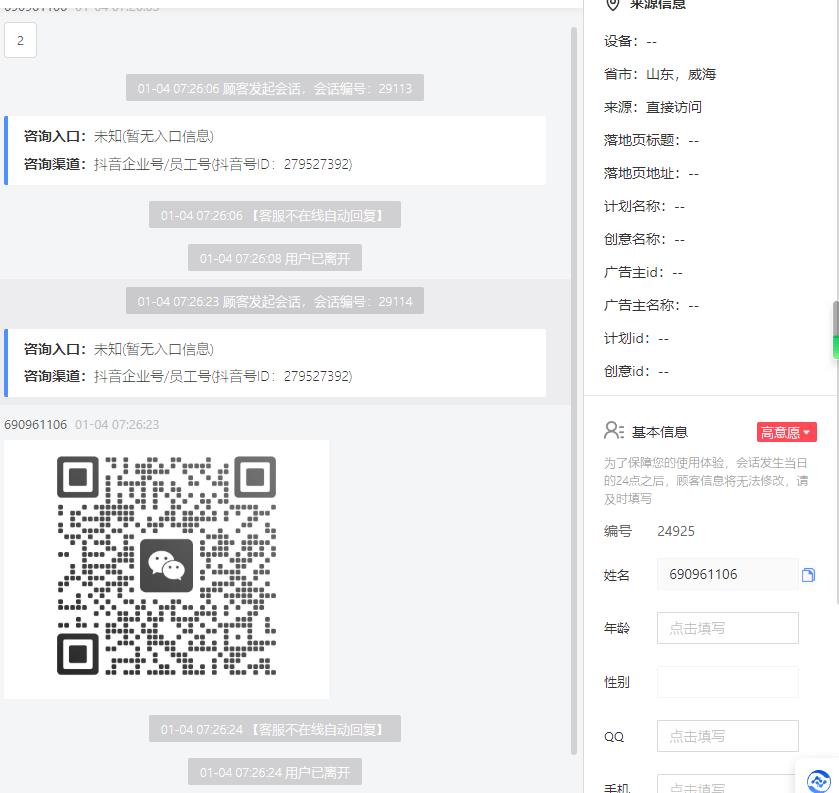Open the 基本信息 person icon

coord(614,430)
